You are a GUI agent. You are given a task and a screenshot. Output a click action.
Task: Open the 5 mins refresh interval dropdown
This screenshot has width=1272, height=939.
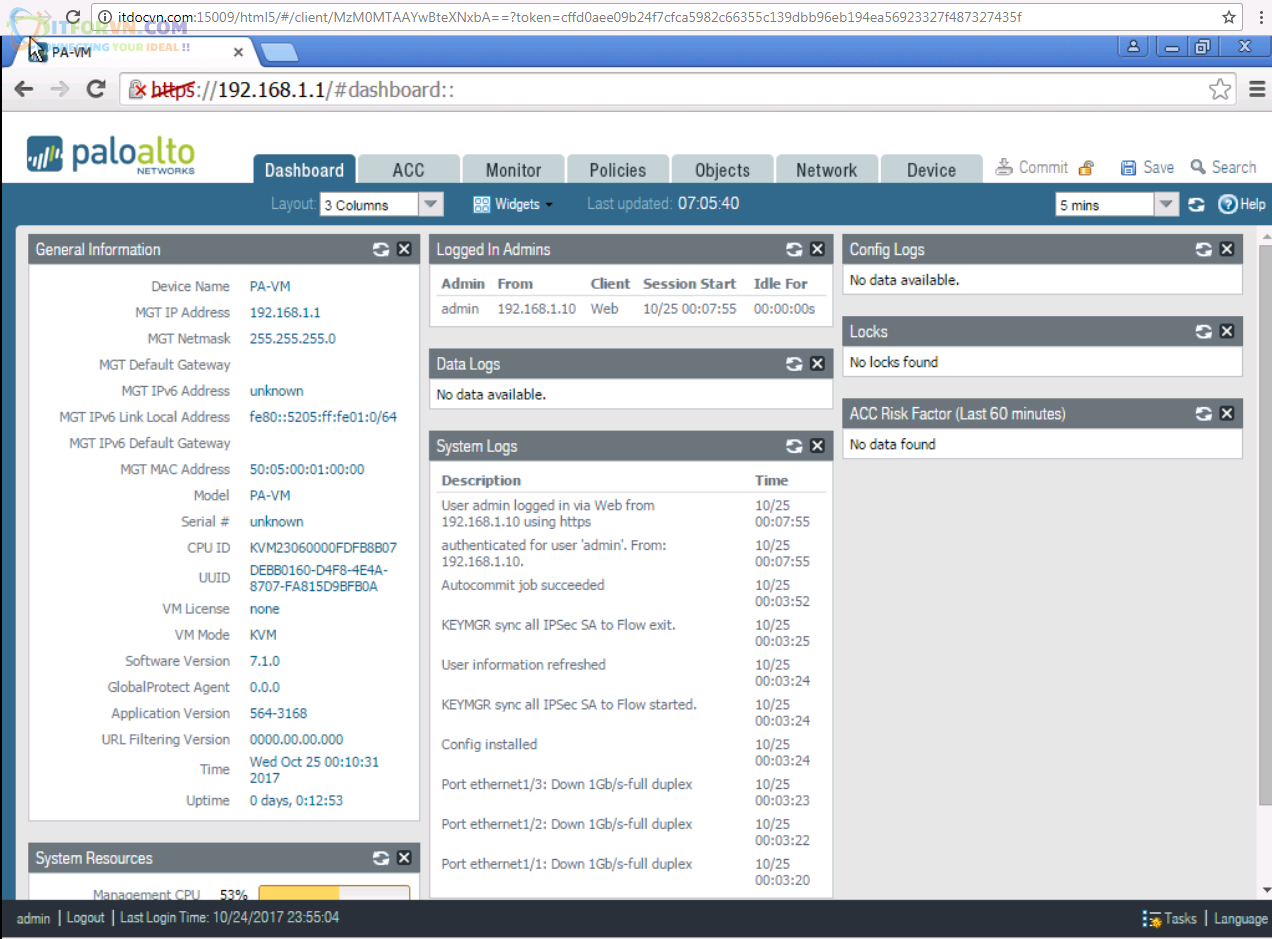tap(1166, 205)
